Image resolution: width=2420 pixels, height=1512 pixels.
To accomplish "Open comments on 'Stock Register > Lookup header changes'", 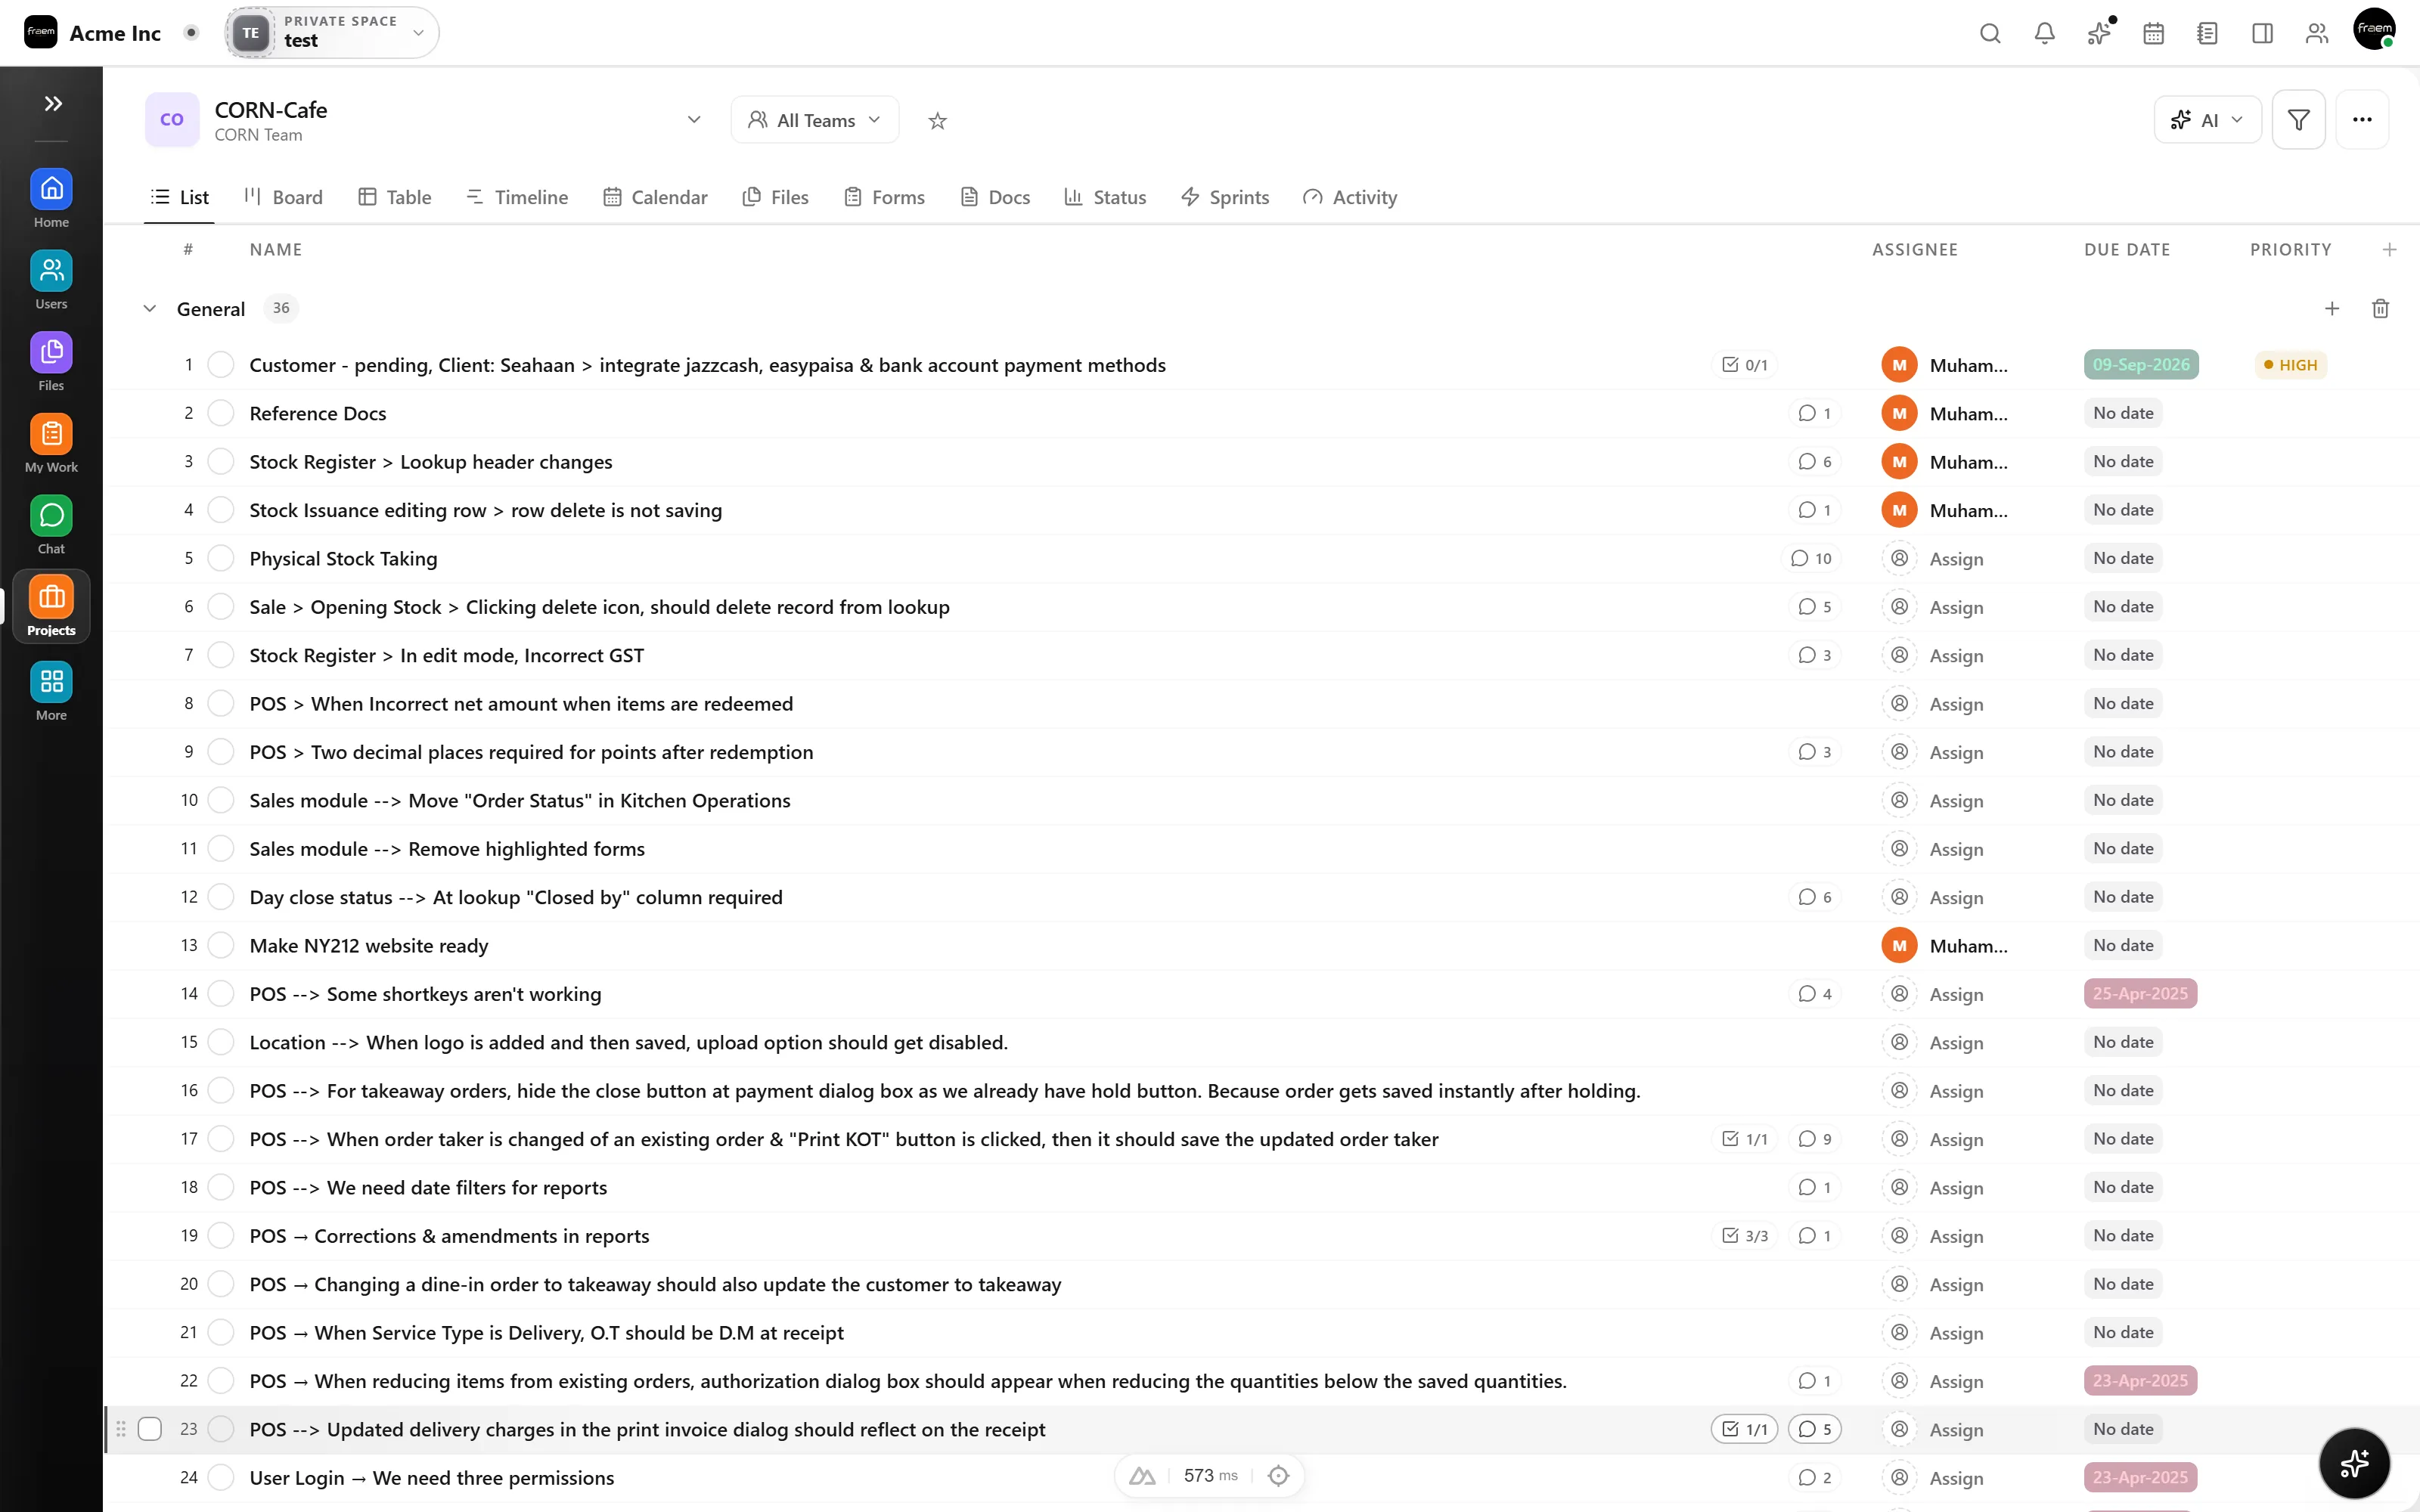I will click(x=1815, y=462).
